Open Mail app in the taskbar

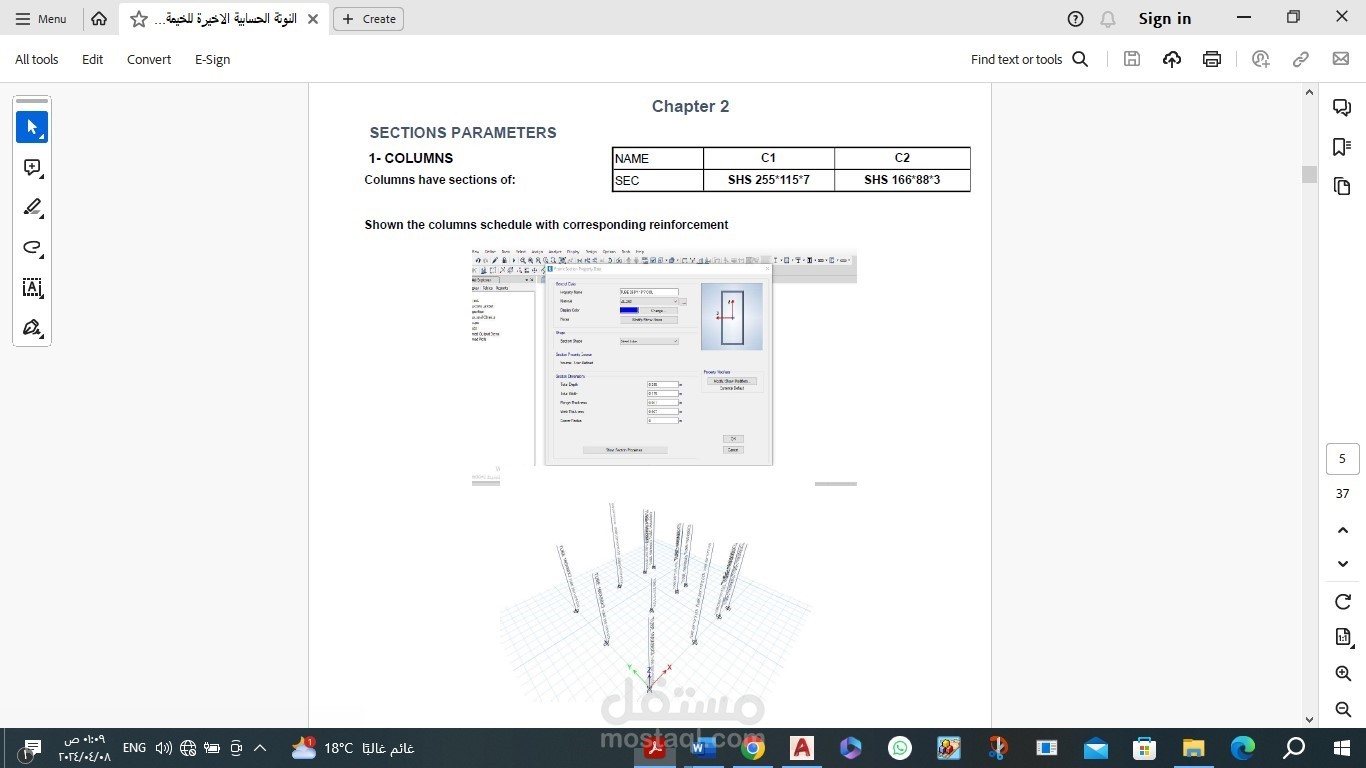tap(1096, 748)
